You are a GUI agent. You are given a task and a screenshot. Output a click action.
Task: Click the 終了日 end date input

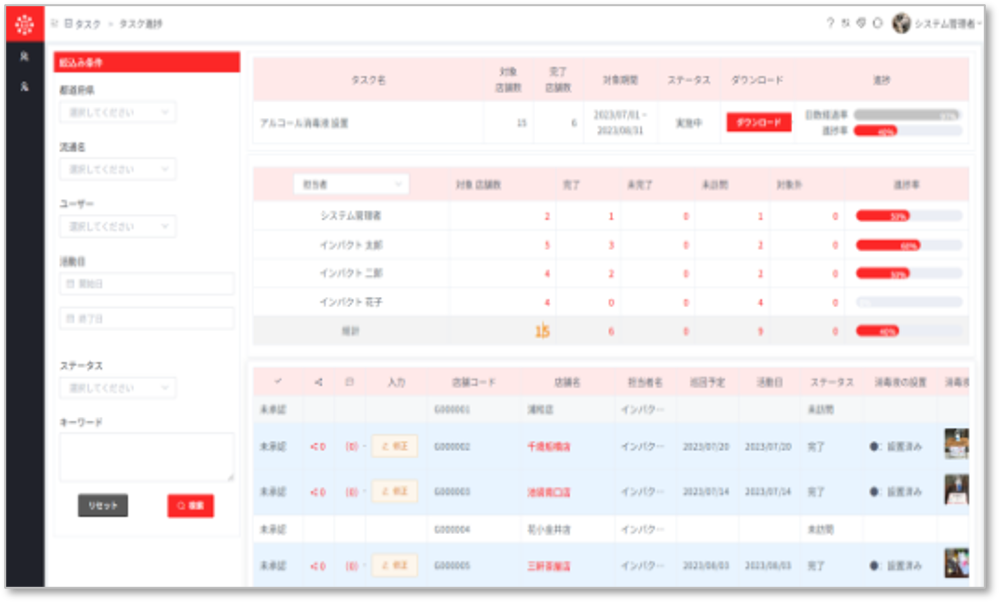pyautogui.click(x=147, y=319)
